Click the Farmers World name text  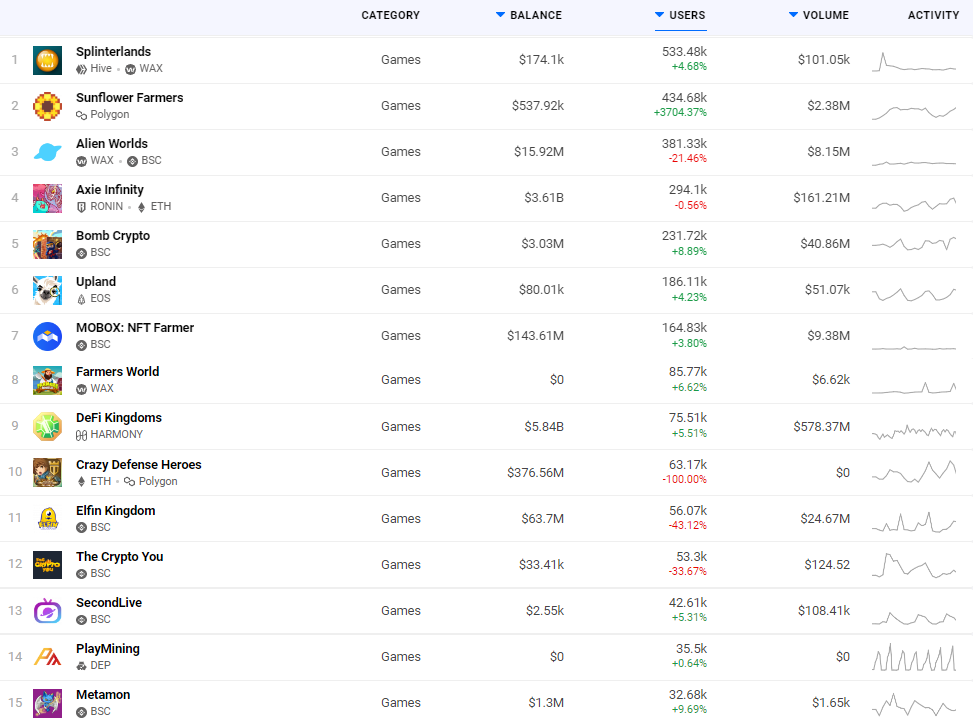[118, 372]
